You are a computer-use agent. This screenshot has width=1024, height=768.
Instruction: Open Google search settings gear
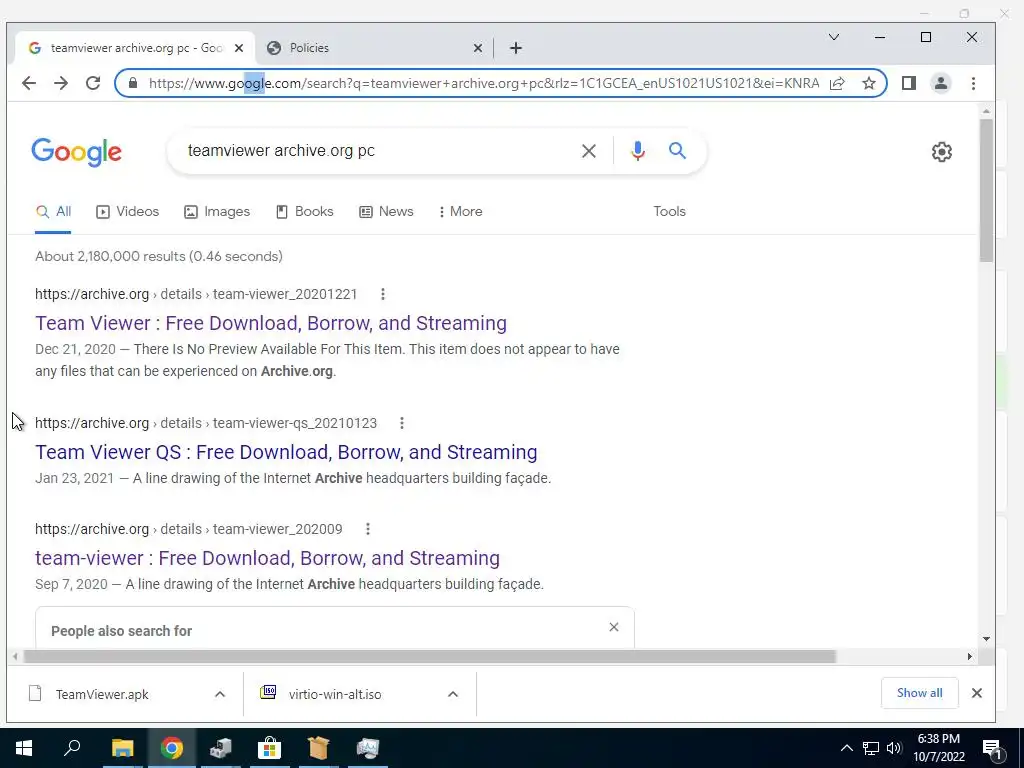tap(941, 152)
